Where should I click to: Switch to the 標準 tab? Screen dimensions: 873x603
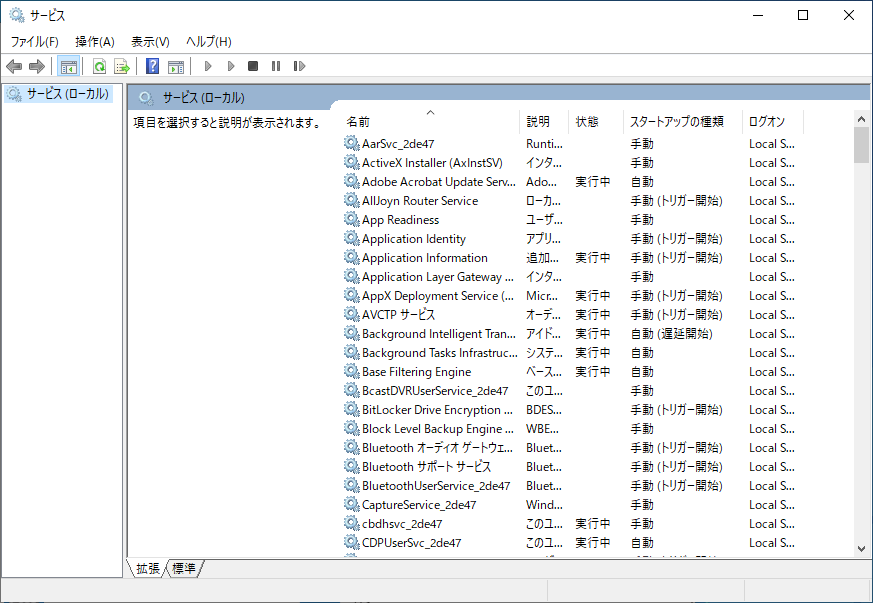182,568
